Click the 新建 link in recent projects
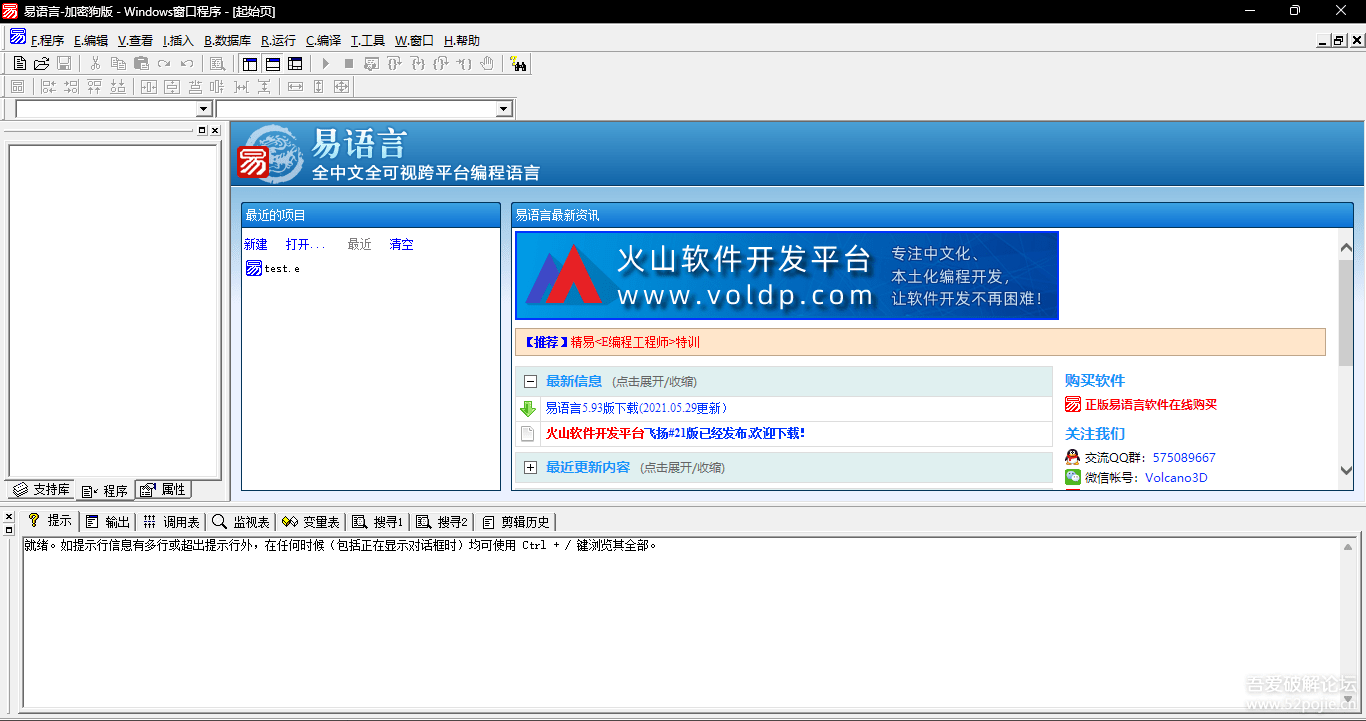1366x721 pixels. (256, 244)
